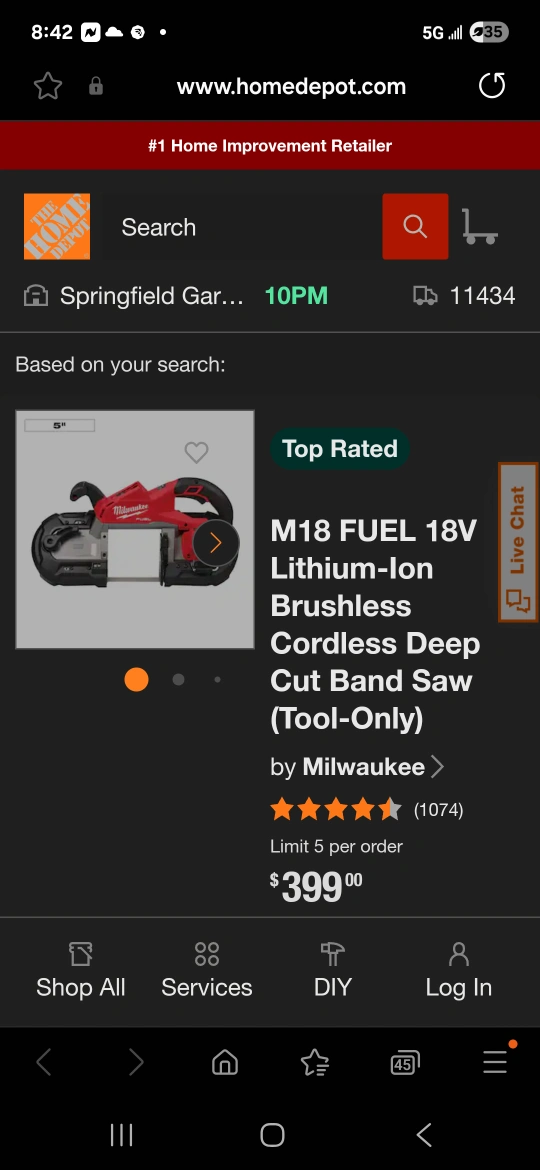Change delivery ZIP code 11434
The height and width of the screenshot is (1170, 540).
(x=464, y=296)
